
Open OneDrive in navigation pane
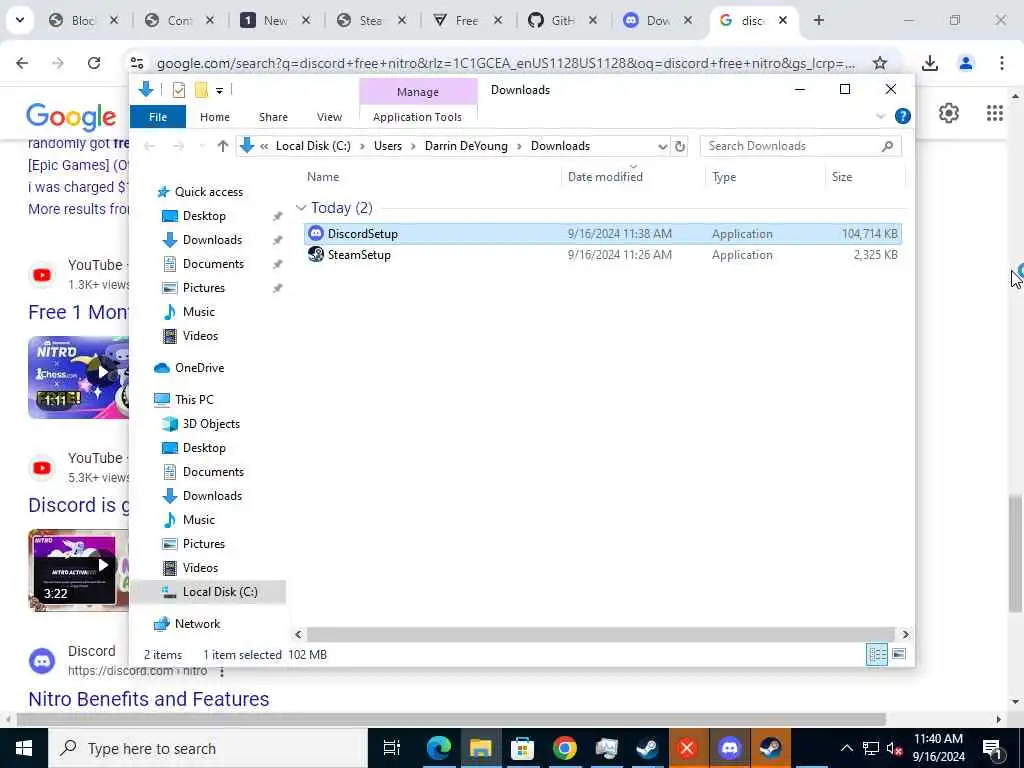pyautogui.click(x=199, y=368)
